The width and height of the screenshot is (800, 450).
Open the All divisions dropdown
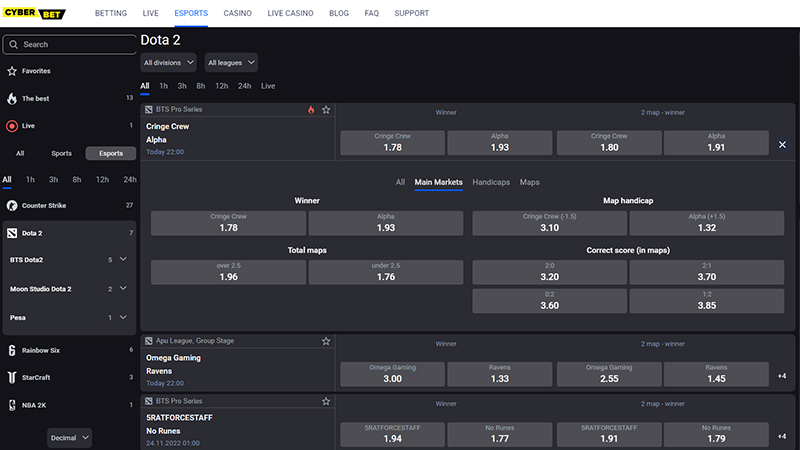pos(168,63)
